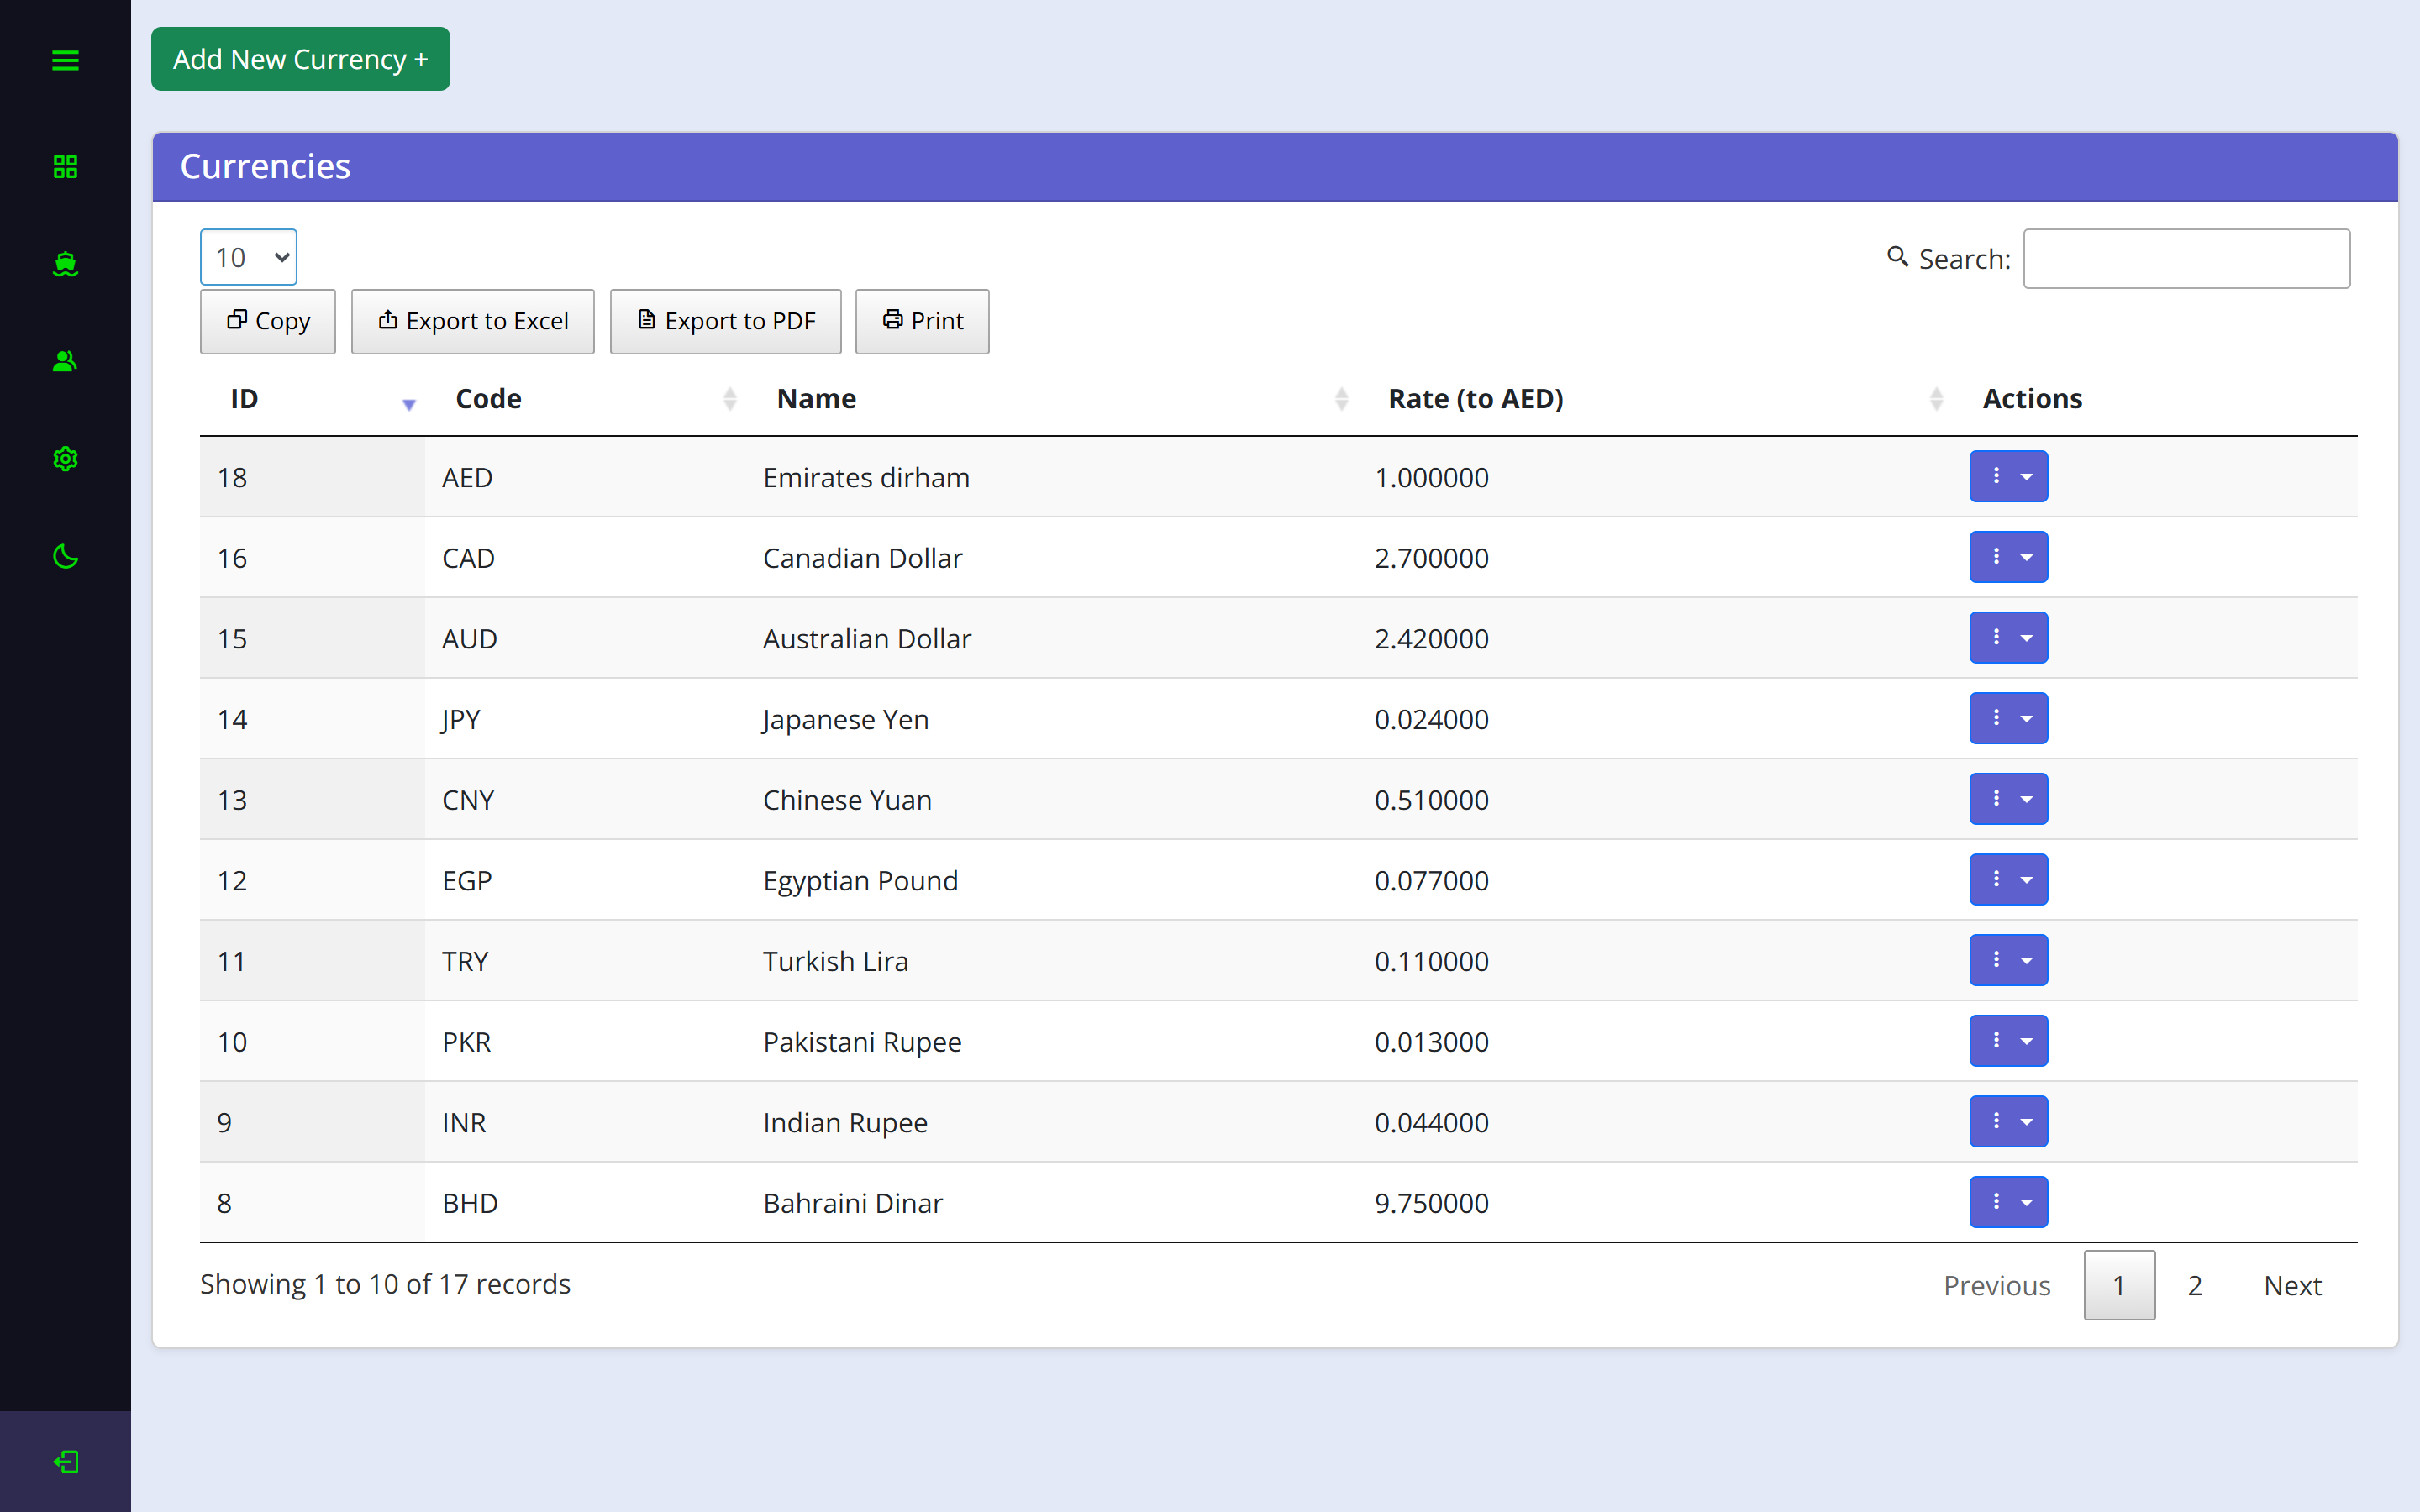Focus the Search input field
2420x1512 pixels.
pyautogui.click(x=2186, y=259)
